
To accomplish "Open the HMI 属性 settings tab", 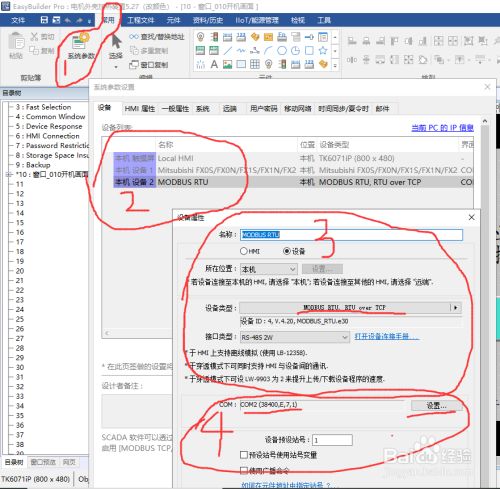I will coord(140,109).
